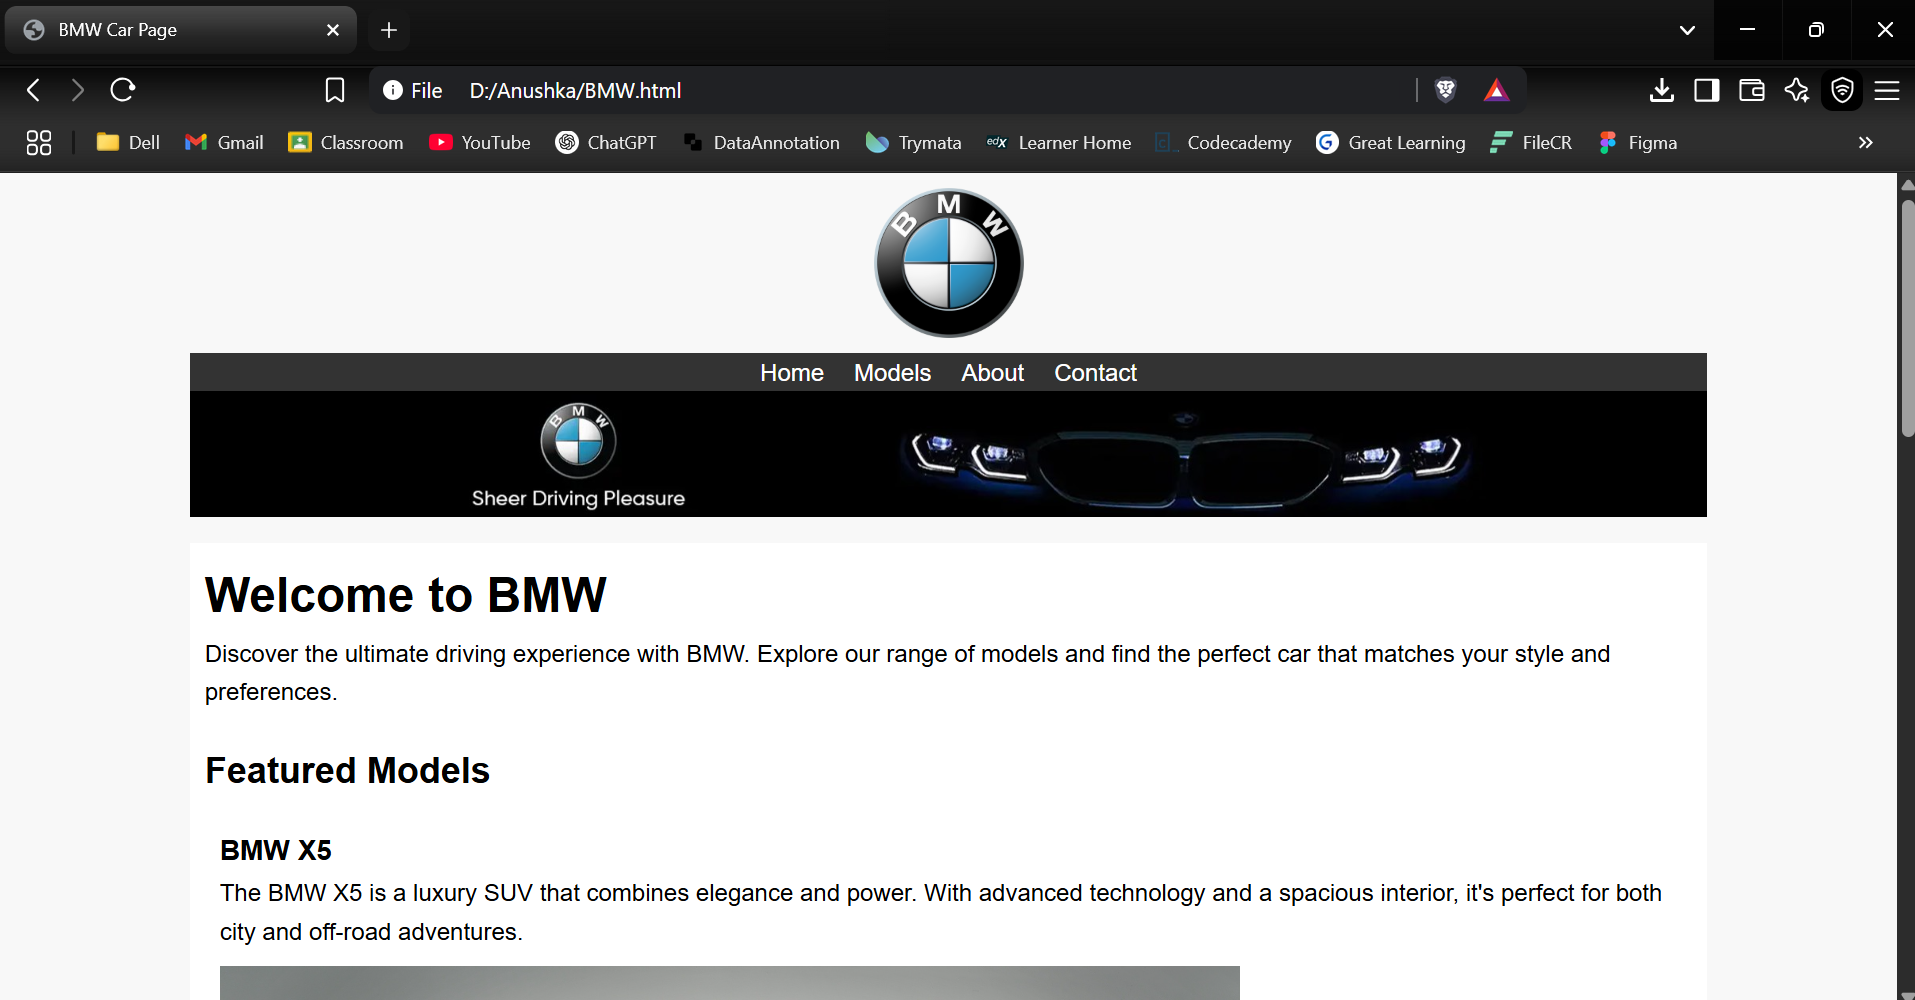Open the Brave Wallet icon
1915x1000 pixels.
(1751, 90)
